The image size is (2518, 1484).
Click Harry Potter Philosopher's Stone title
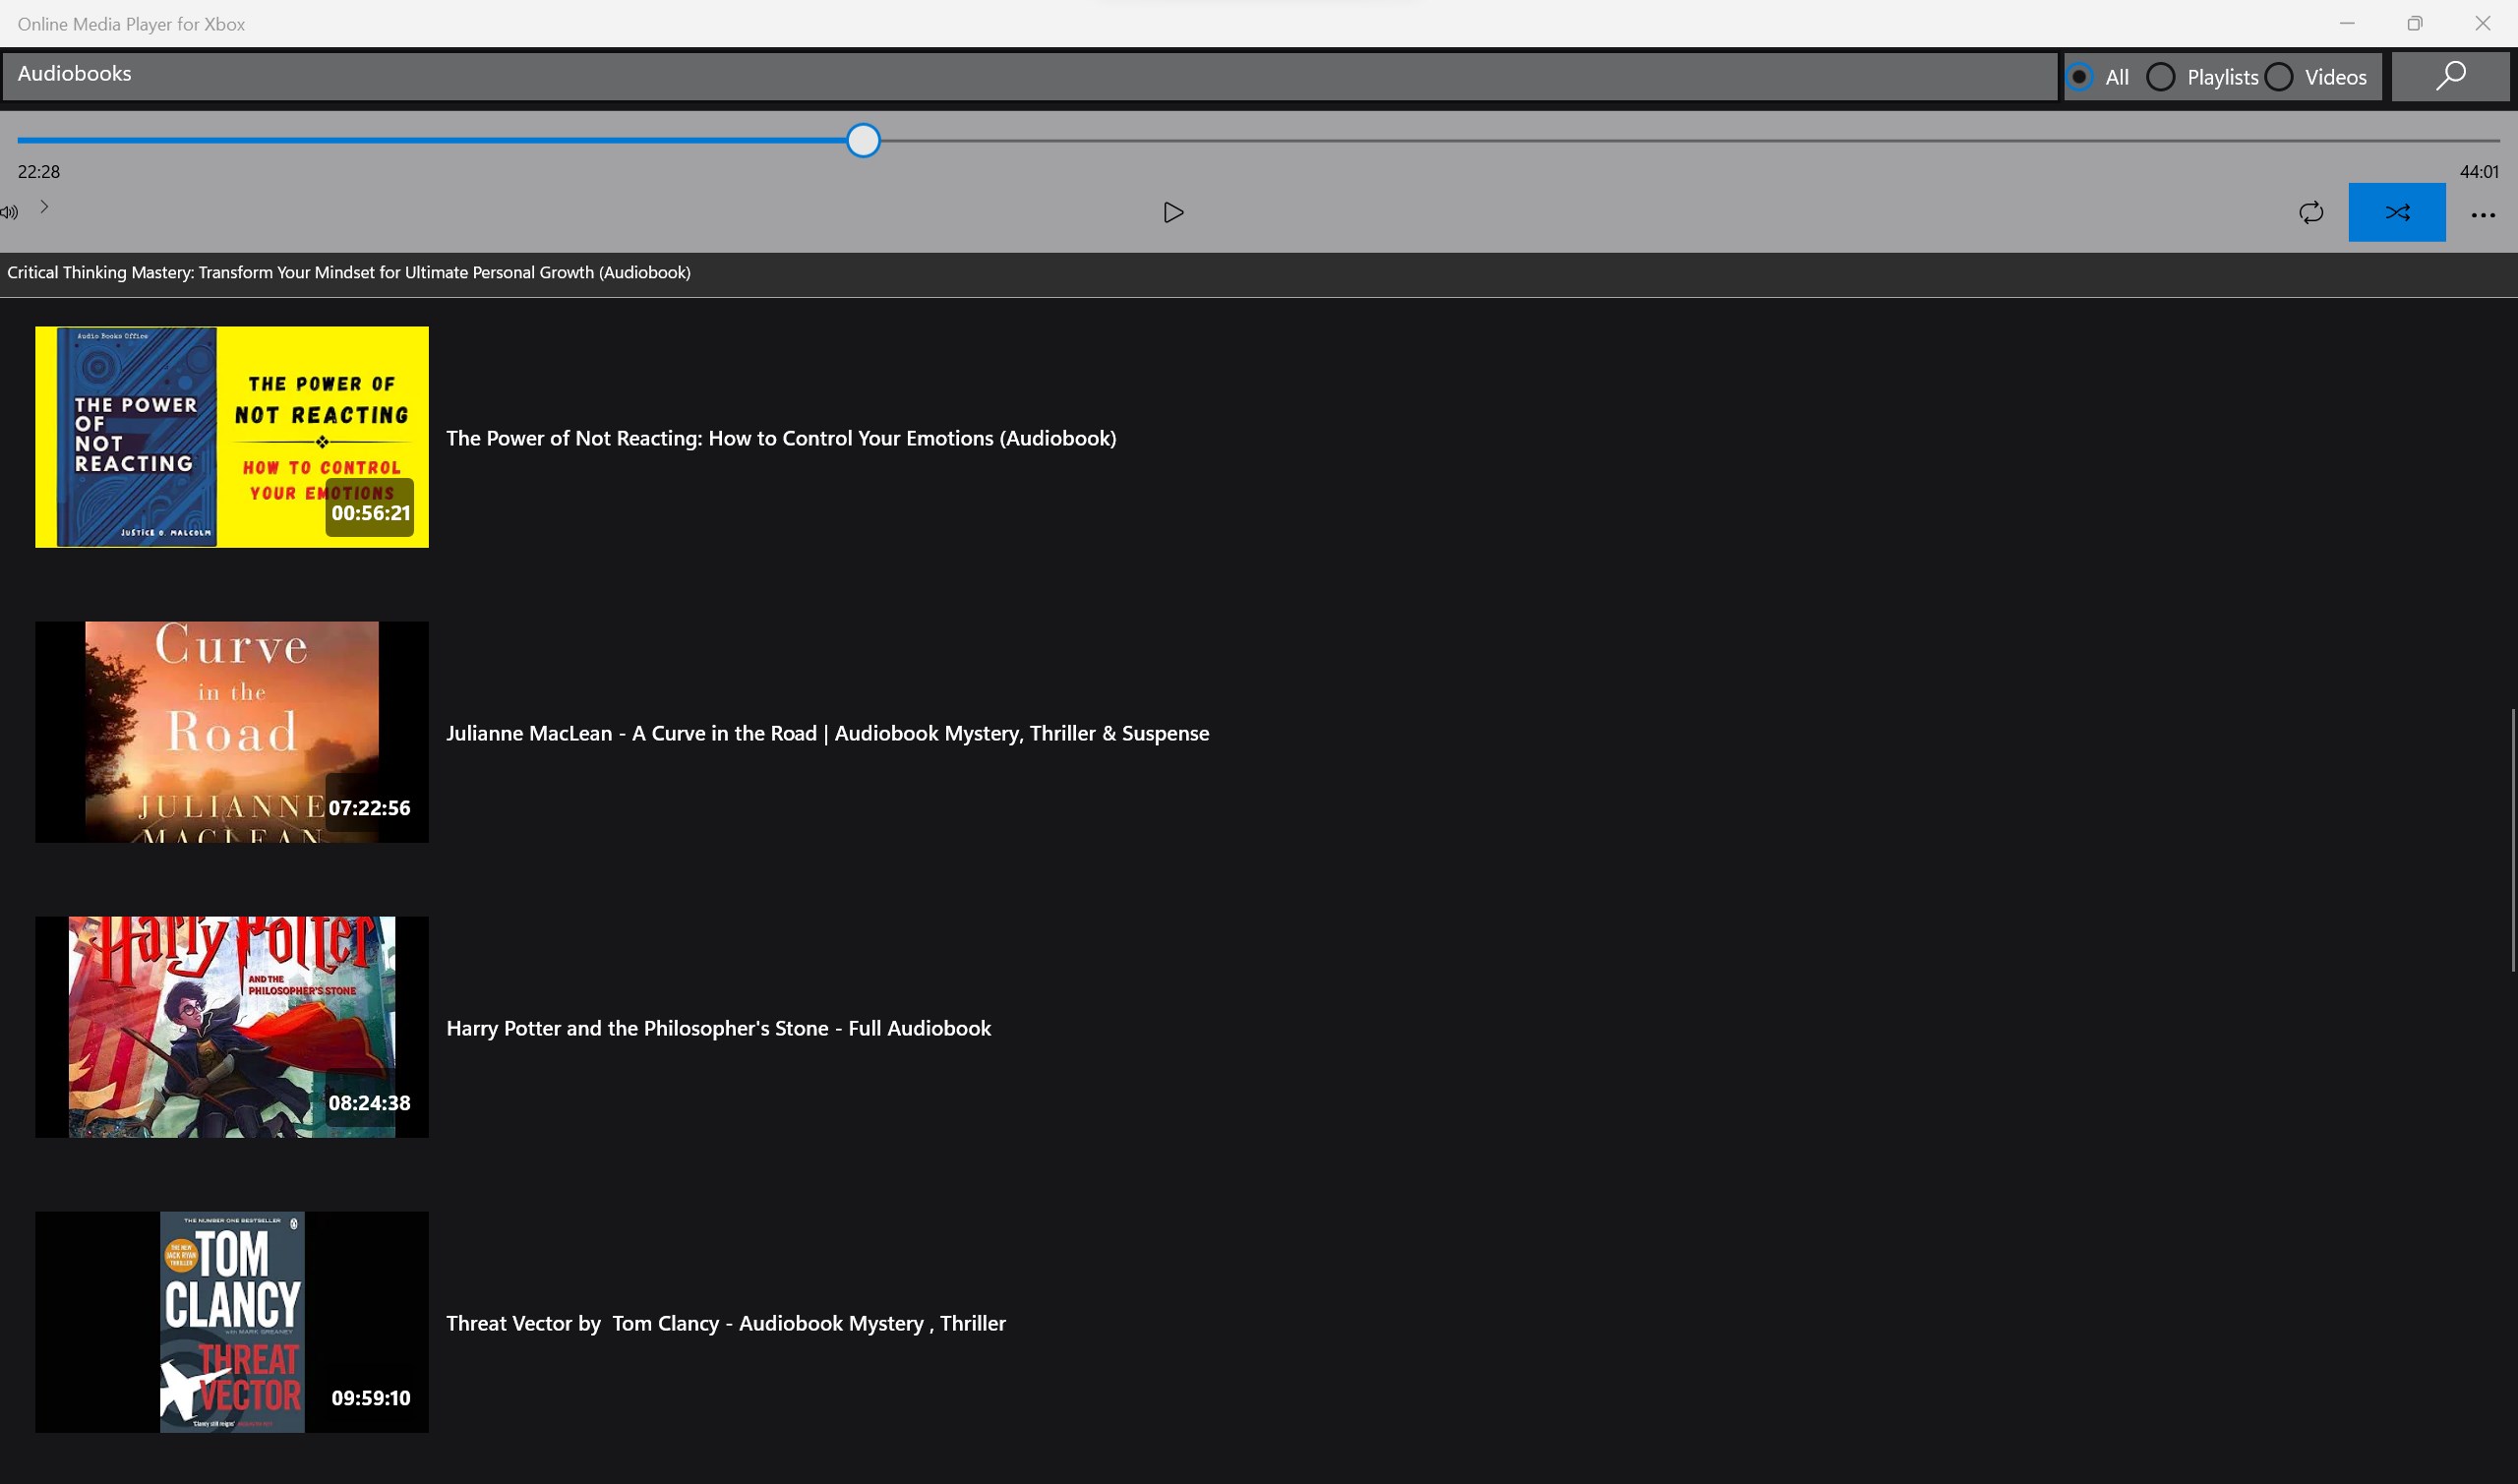tap(718, 1028)
